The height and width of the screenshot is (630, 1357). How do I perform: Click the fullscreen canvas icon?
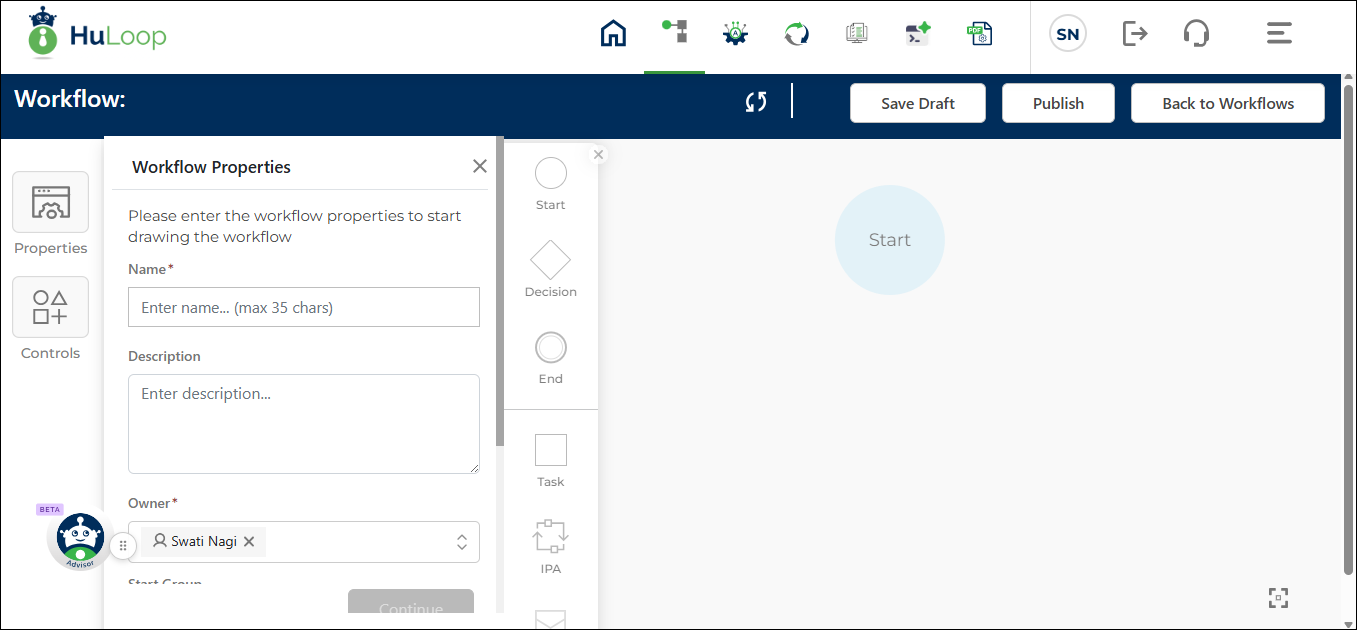pos(1278,598)
